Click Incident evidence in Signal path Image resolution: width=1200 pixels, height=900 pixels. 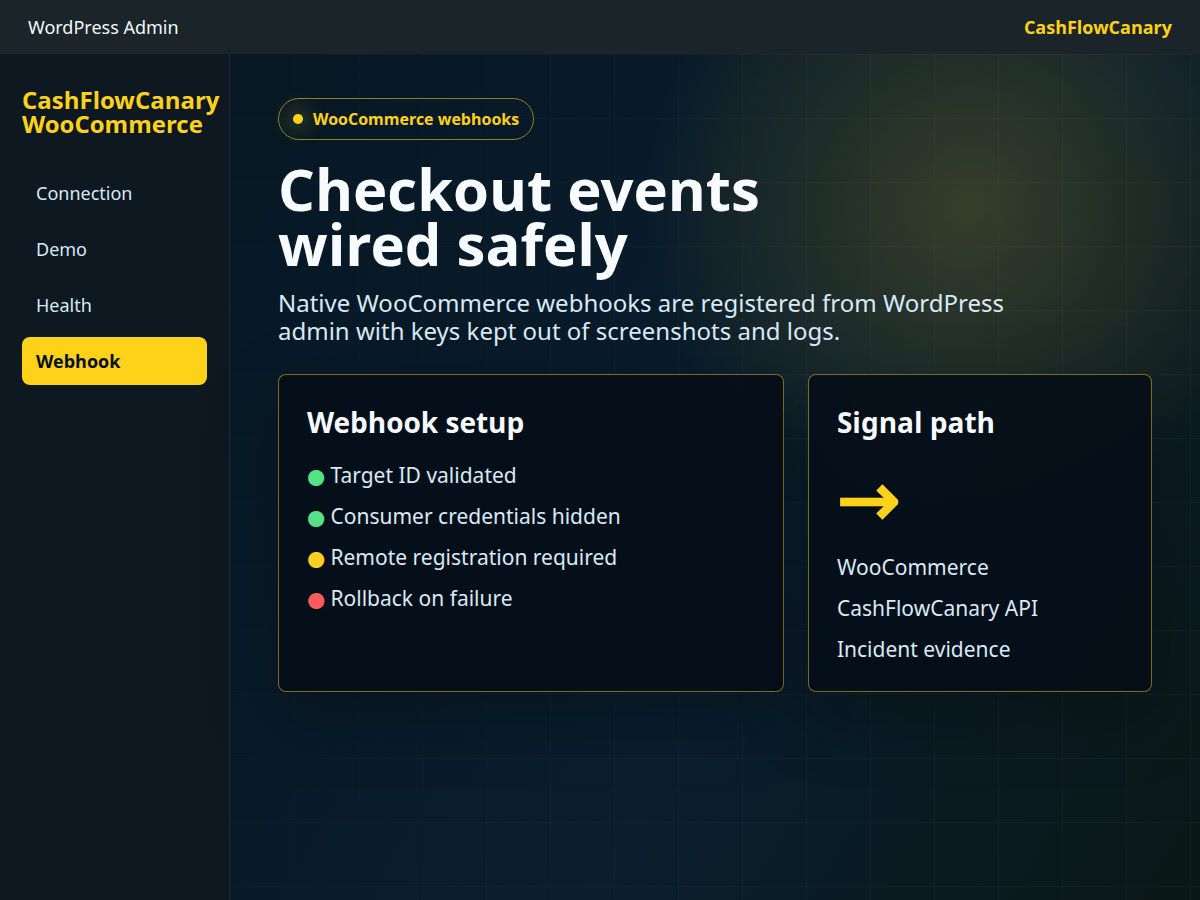tap(923, 650)
